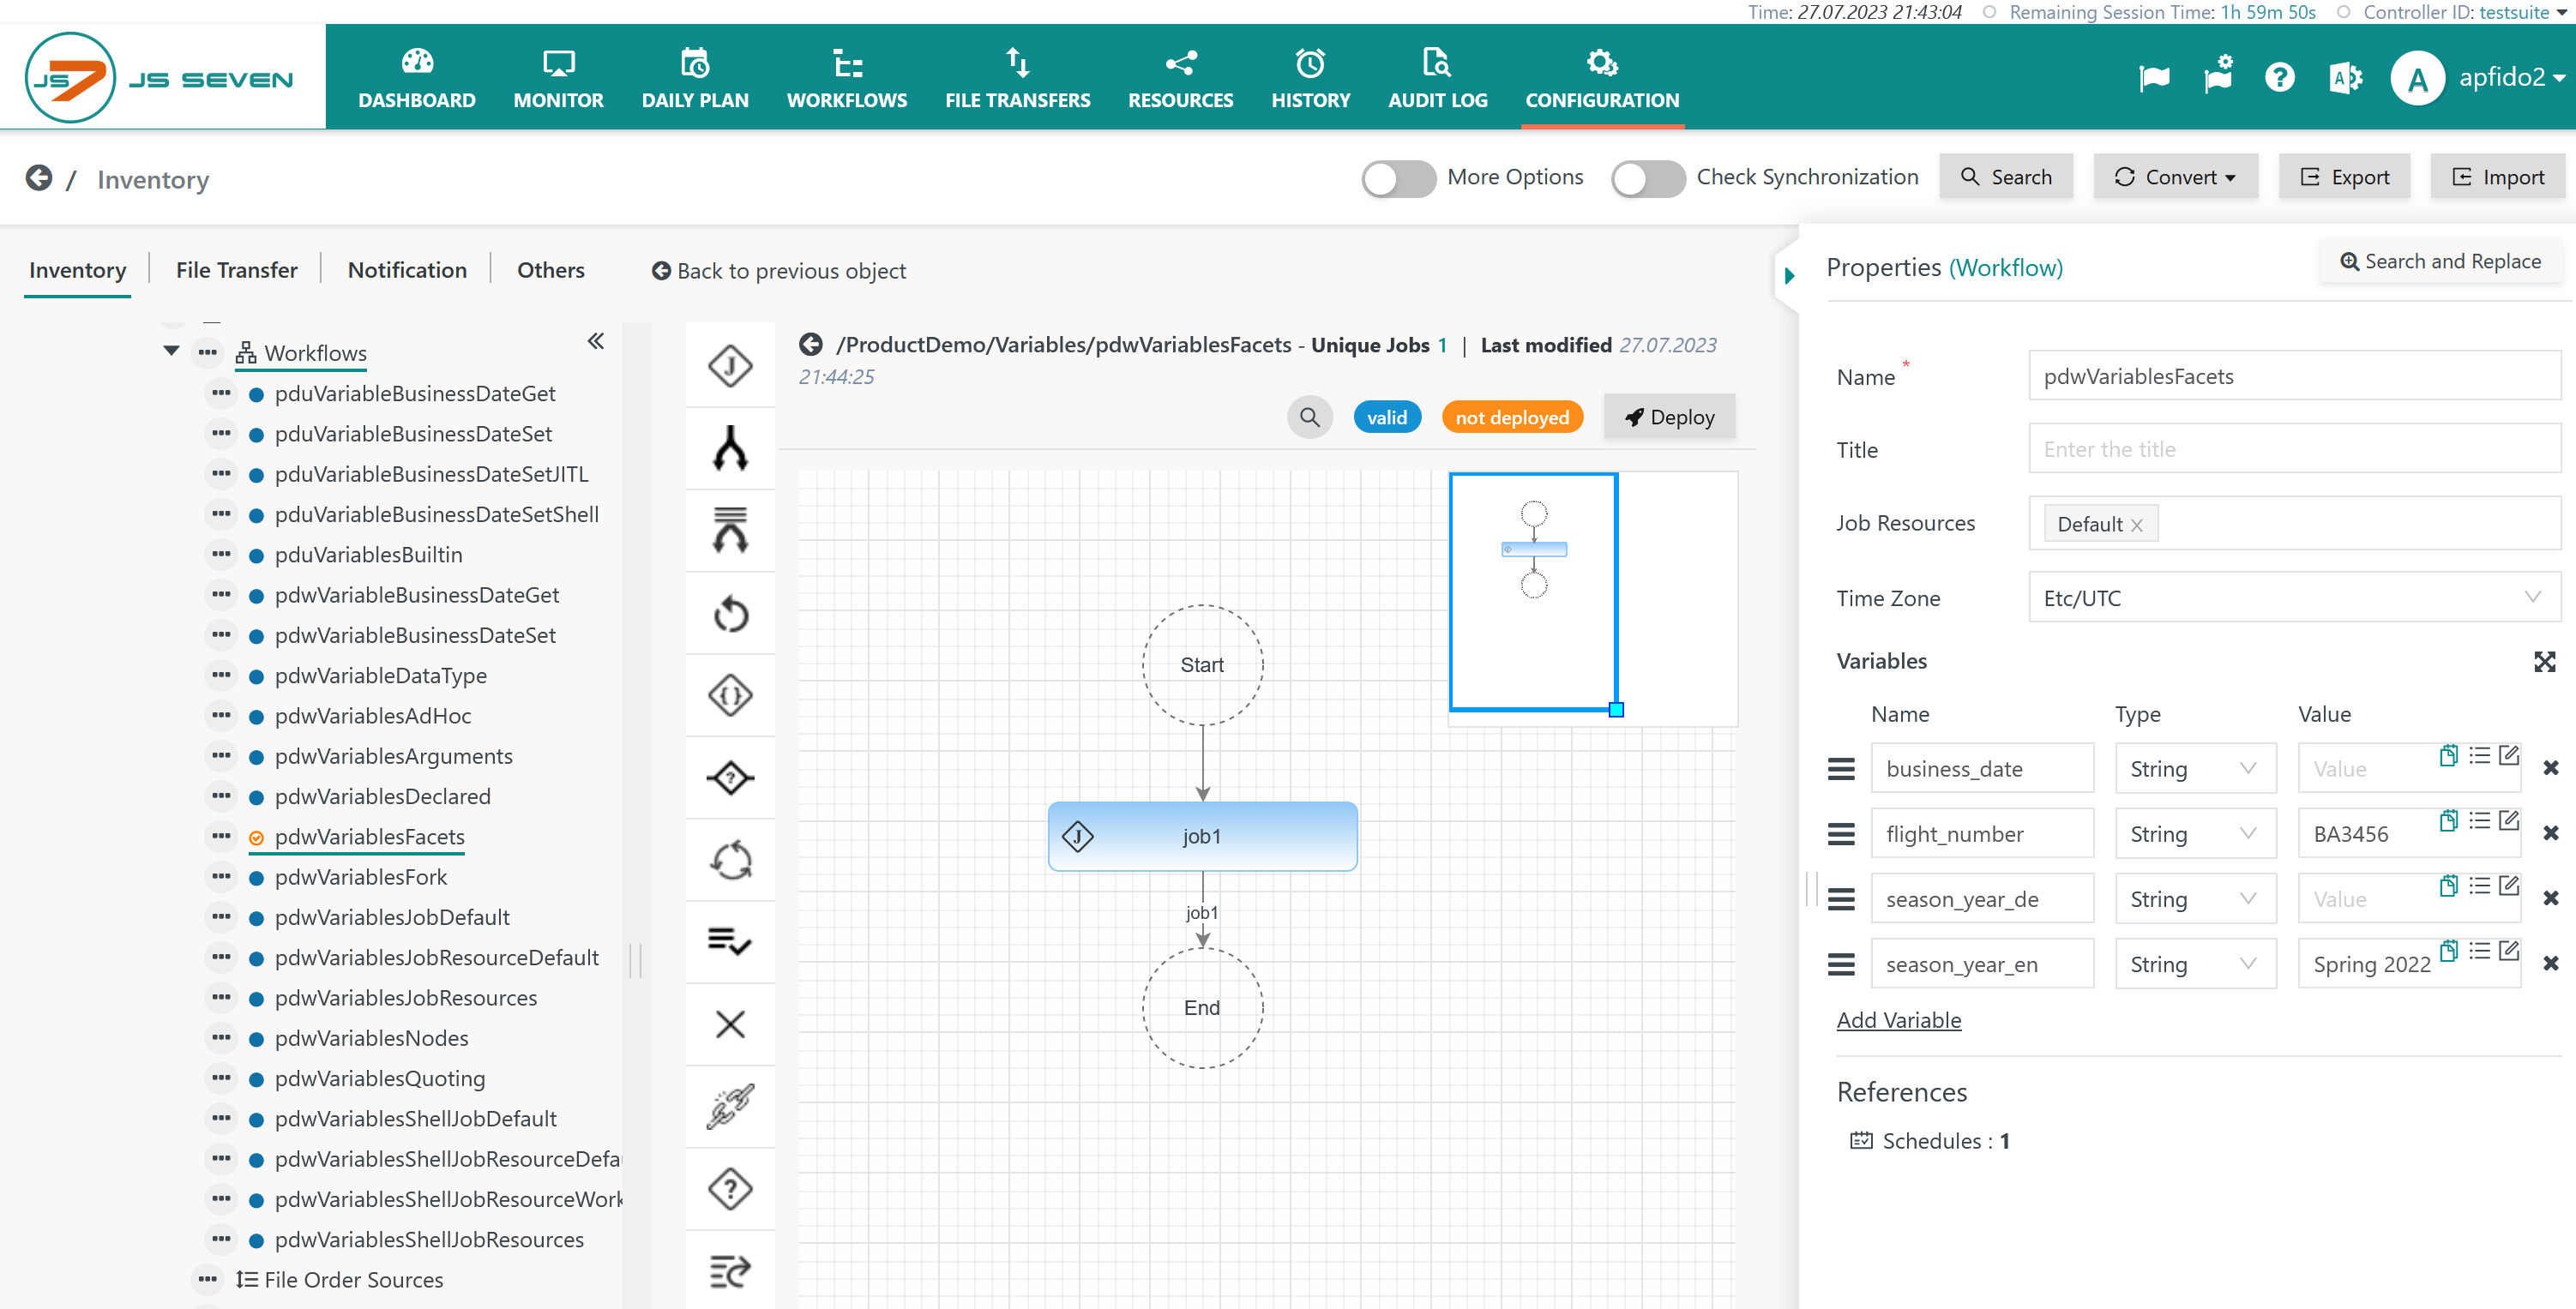Select the Retry instruction icon
The height and width of the screenshot is (1309, 2576).
coord(730,613)
